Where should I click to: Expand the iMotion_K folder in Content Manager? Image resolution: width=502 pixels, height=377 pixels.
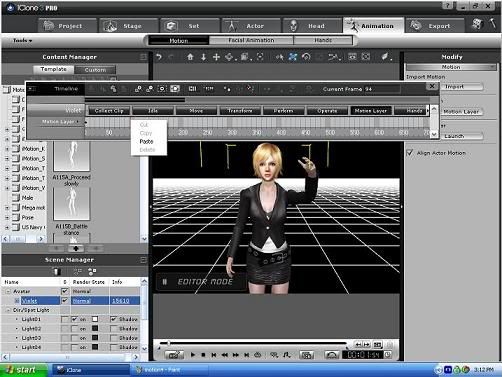[x=7, y=149]
